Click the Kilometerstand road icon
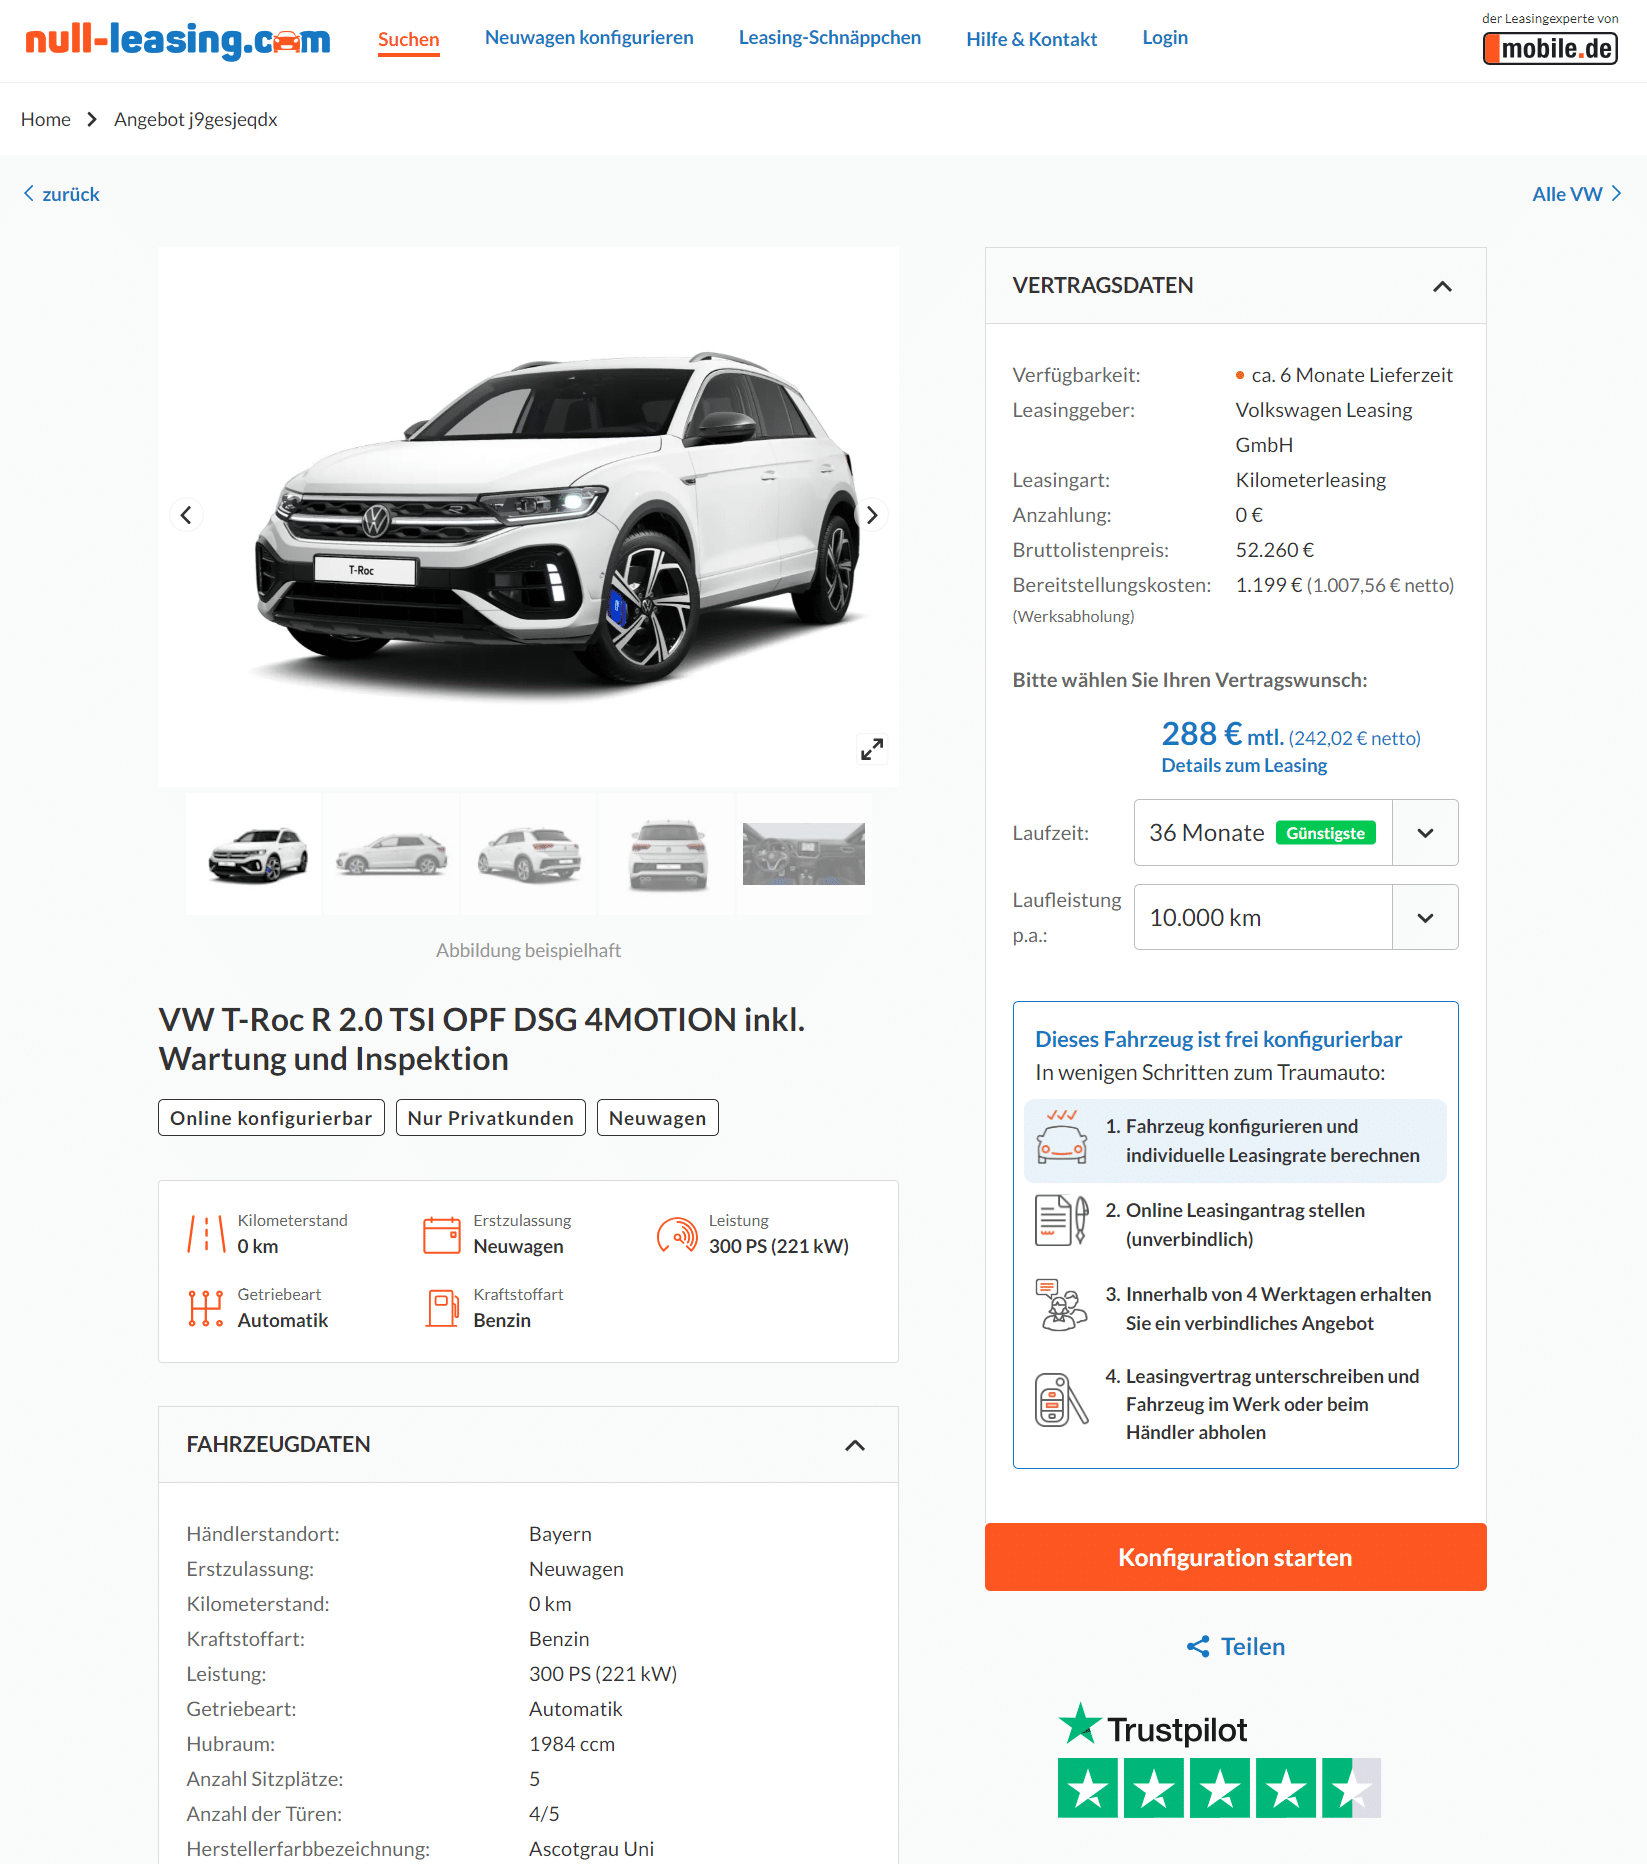 point(206,1234)
